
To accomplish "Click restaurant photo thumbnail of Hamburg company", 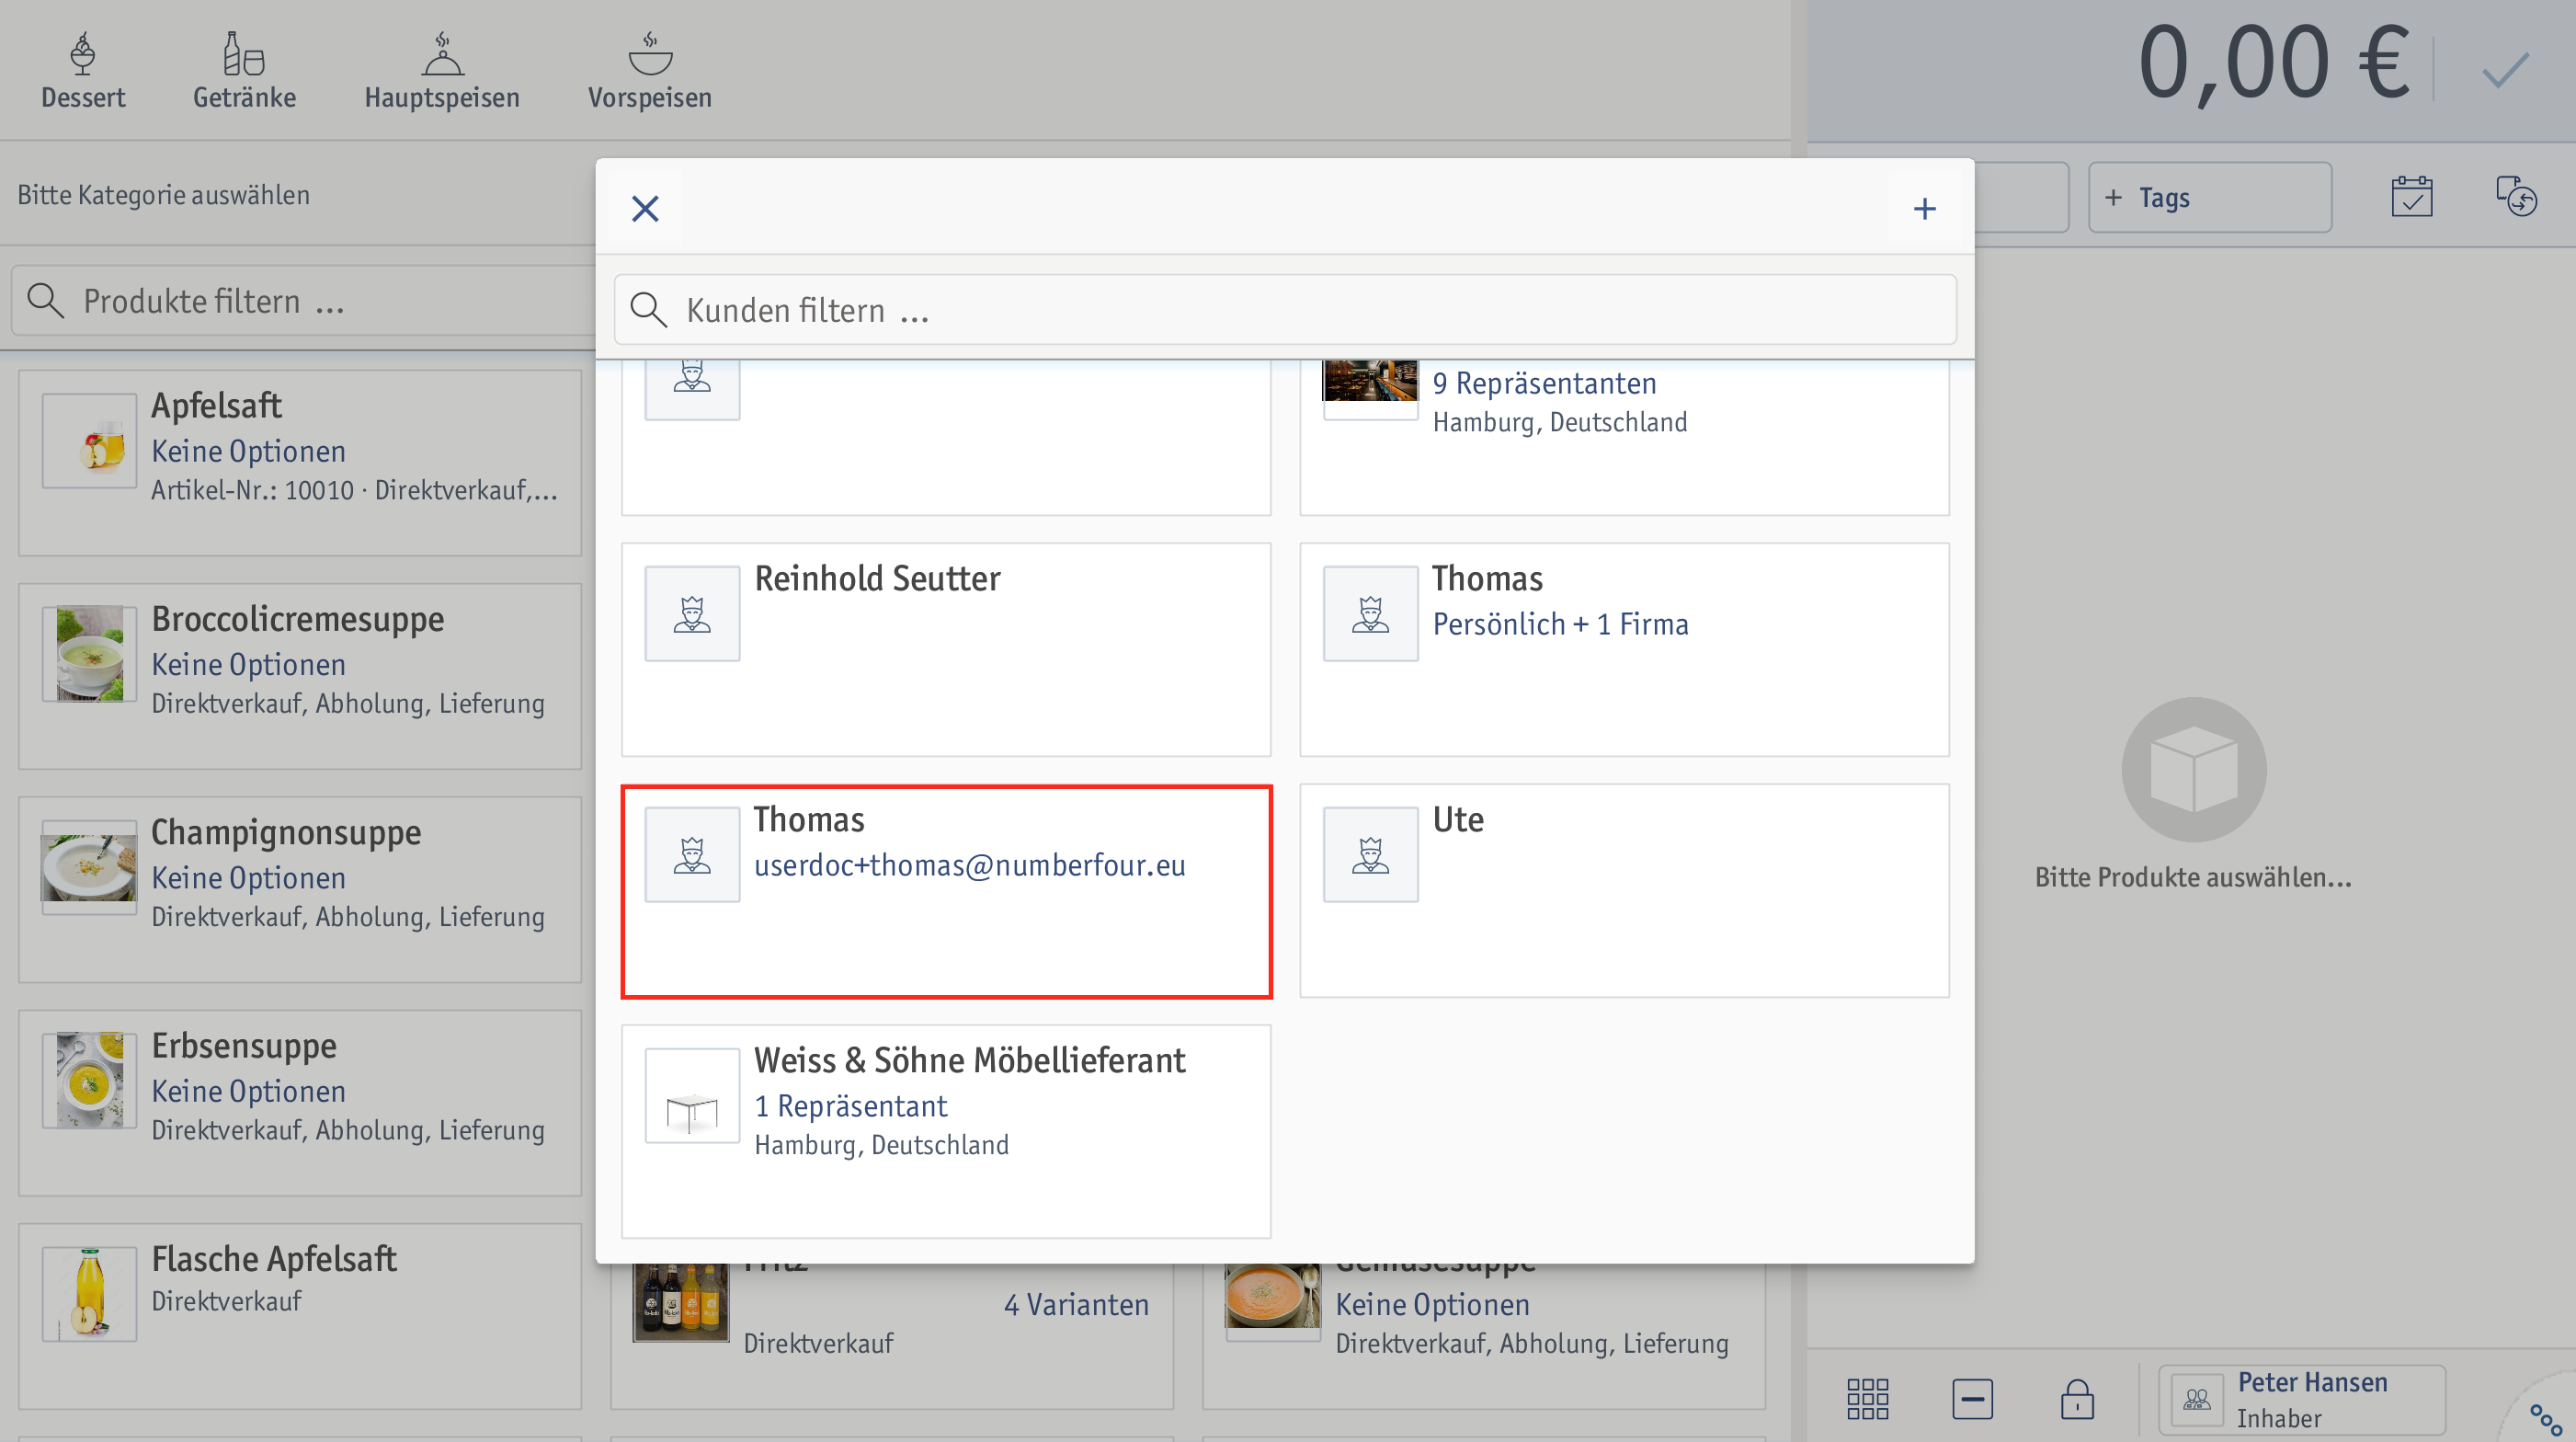I will pos(1370,382).
